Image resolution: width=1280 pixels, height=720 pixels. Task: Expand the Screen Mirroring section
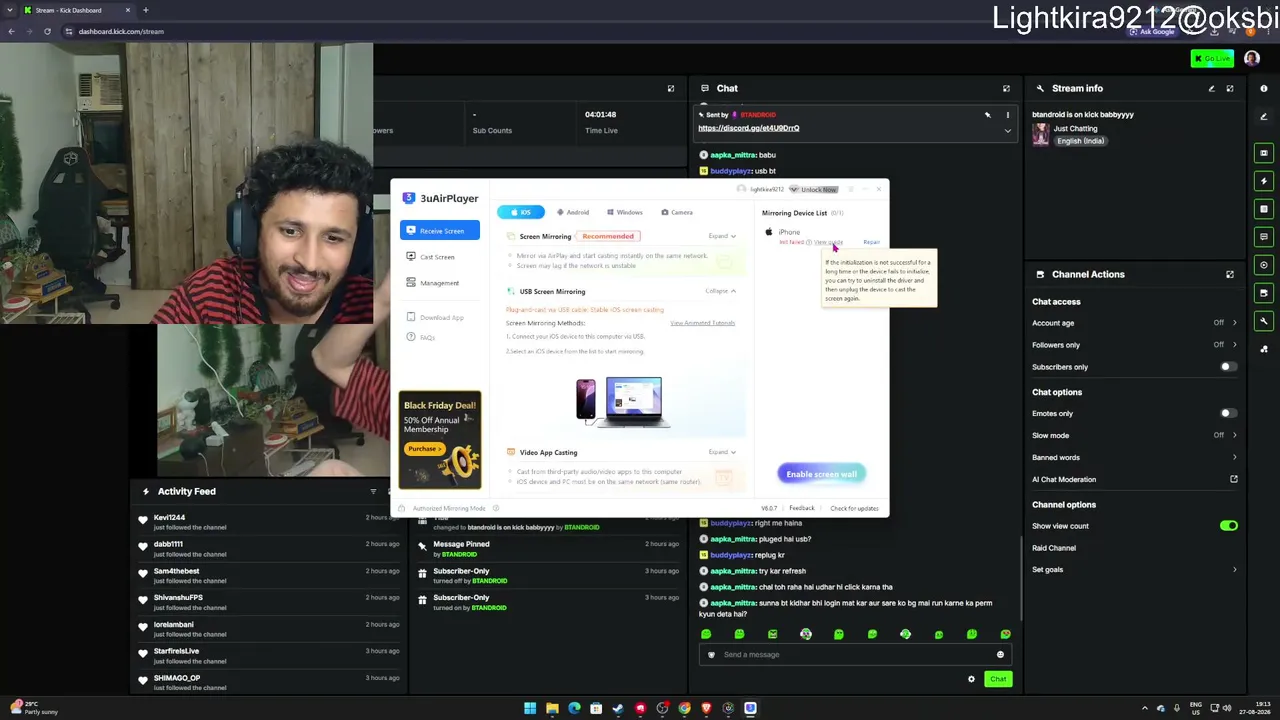tap(722, 236)
